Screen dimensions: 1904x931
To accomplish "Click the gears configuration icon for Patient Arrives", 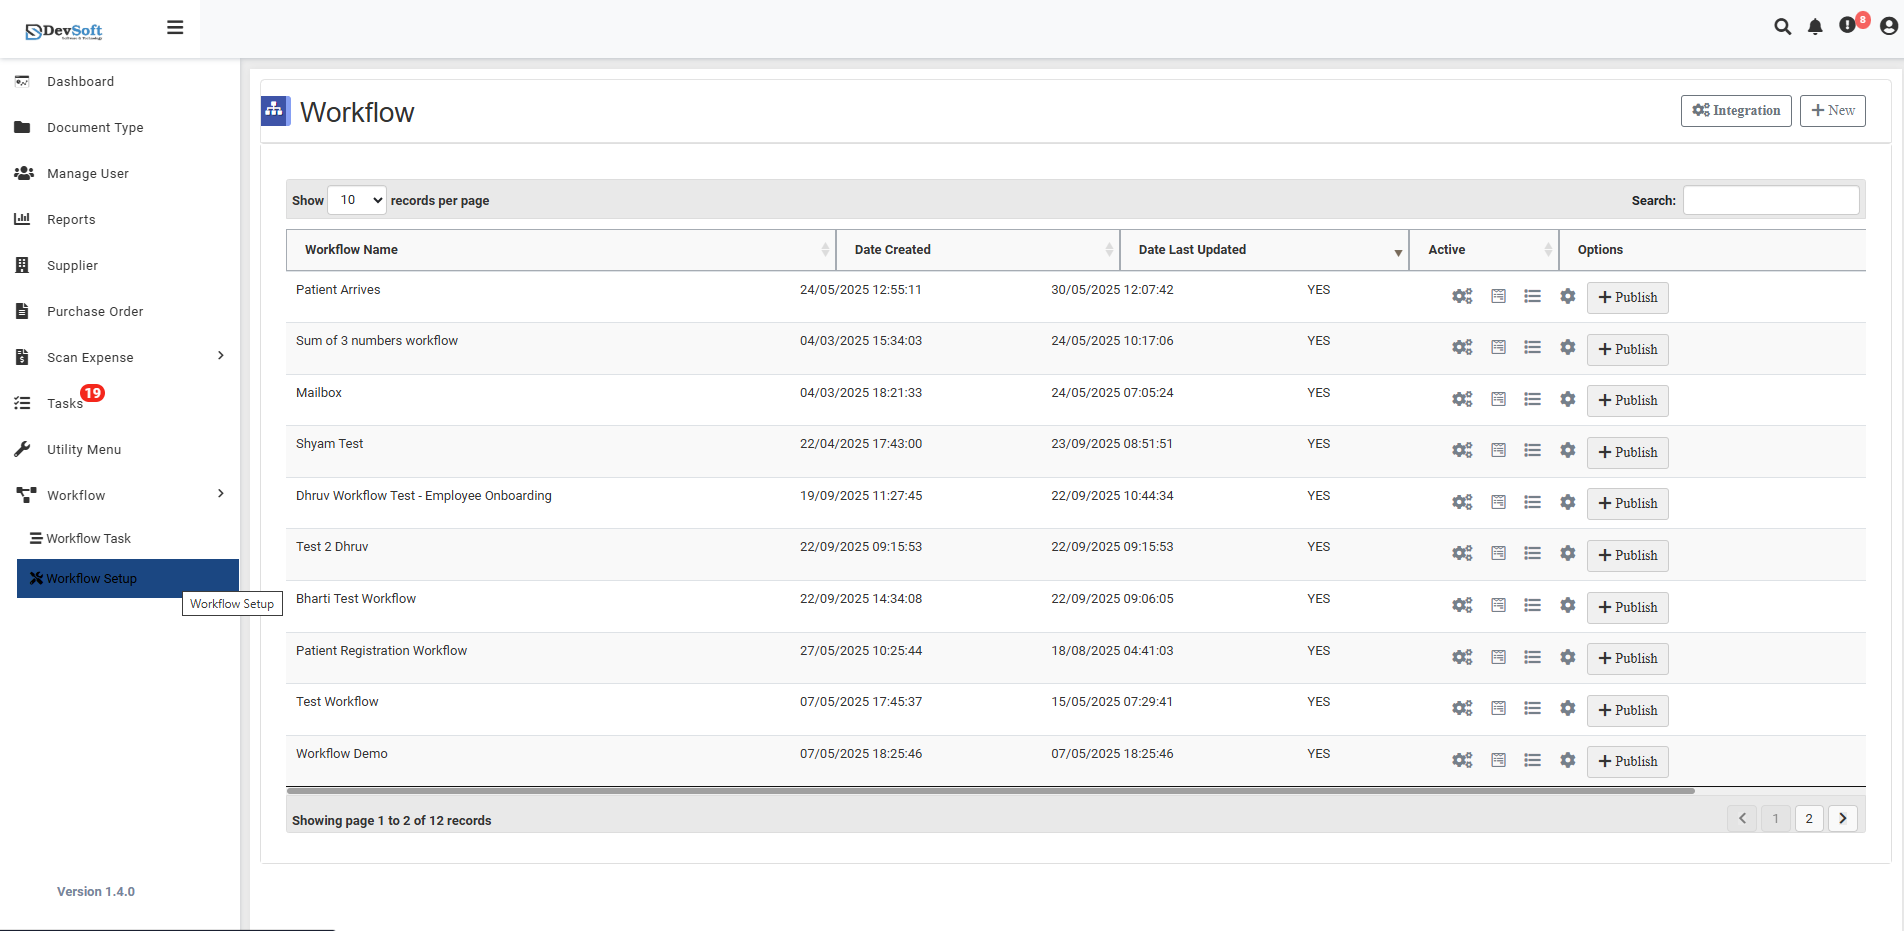I will (1462, 296).
